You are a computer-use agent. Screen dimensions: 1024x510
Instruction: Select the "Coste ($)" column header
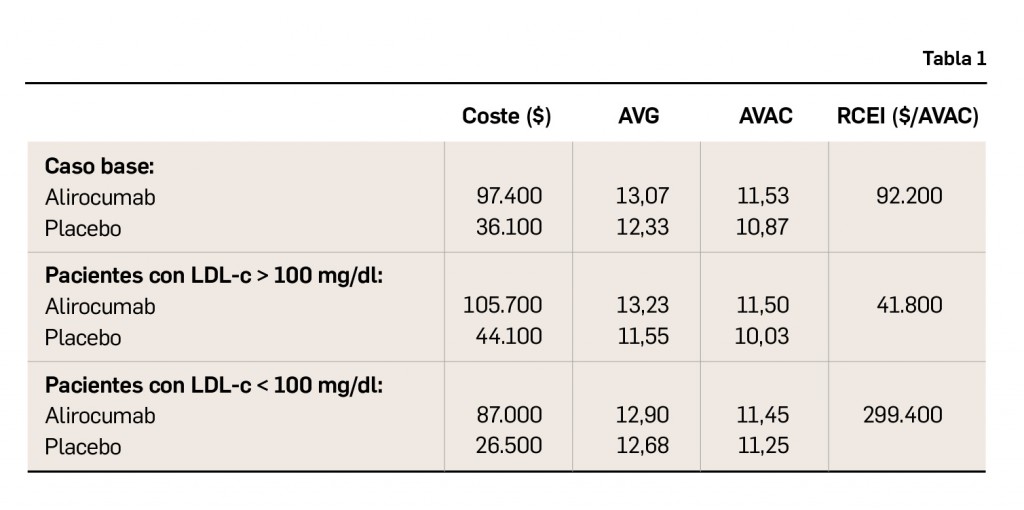point(506,116)
